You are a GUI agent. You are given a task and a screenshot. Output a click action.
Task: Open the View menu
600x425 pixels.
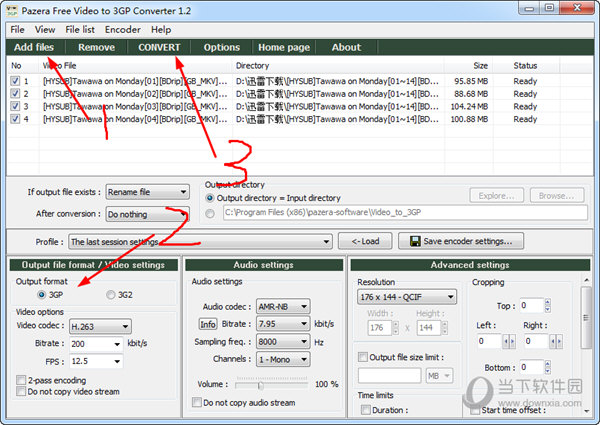[45, 29]
